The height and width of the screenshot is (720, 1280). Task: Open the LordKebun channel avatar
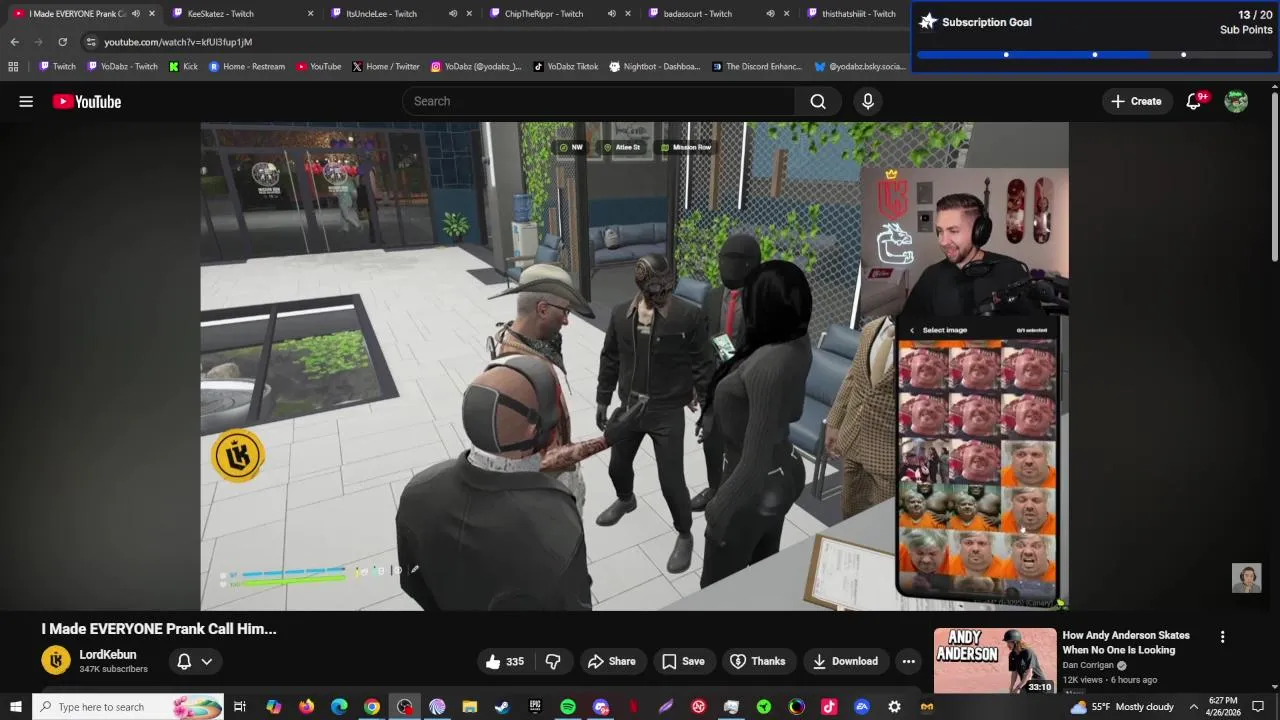tap(56, 661)
